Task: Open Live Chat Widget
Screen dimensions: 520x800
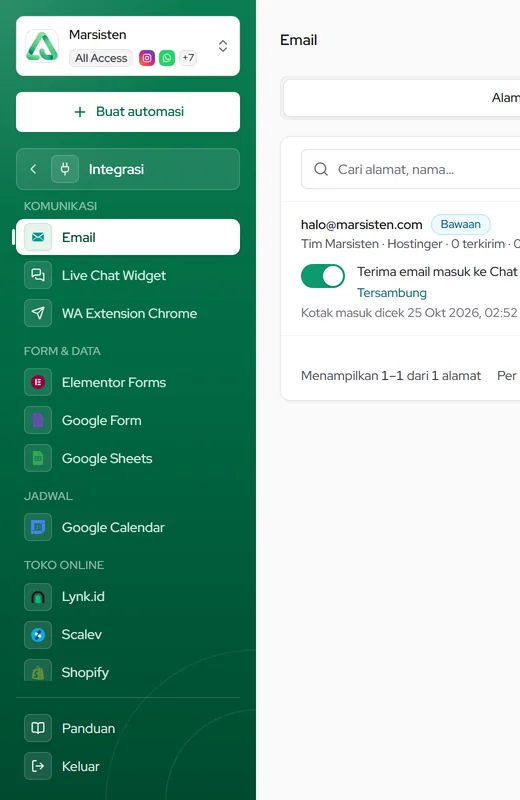Action: (x=128, y=275)
